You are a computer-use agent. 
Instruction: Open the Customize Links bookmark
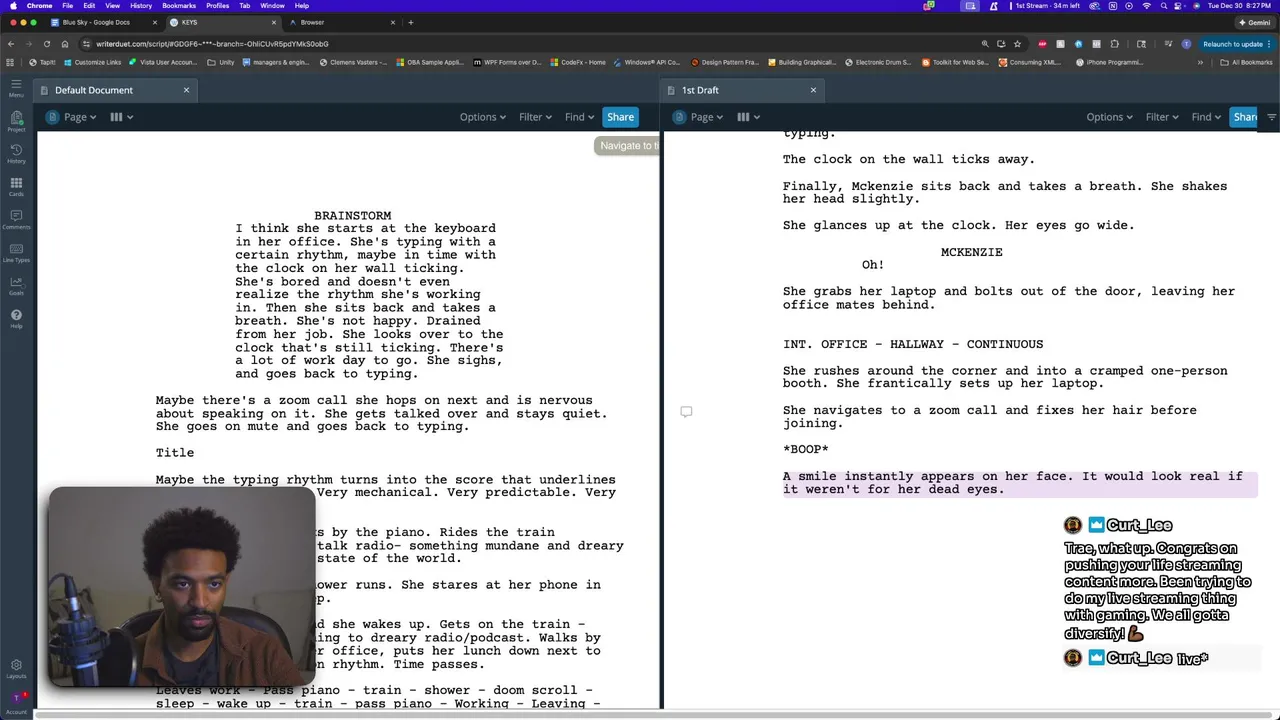(91, 62)
